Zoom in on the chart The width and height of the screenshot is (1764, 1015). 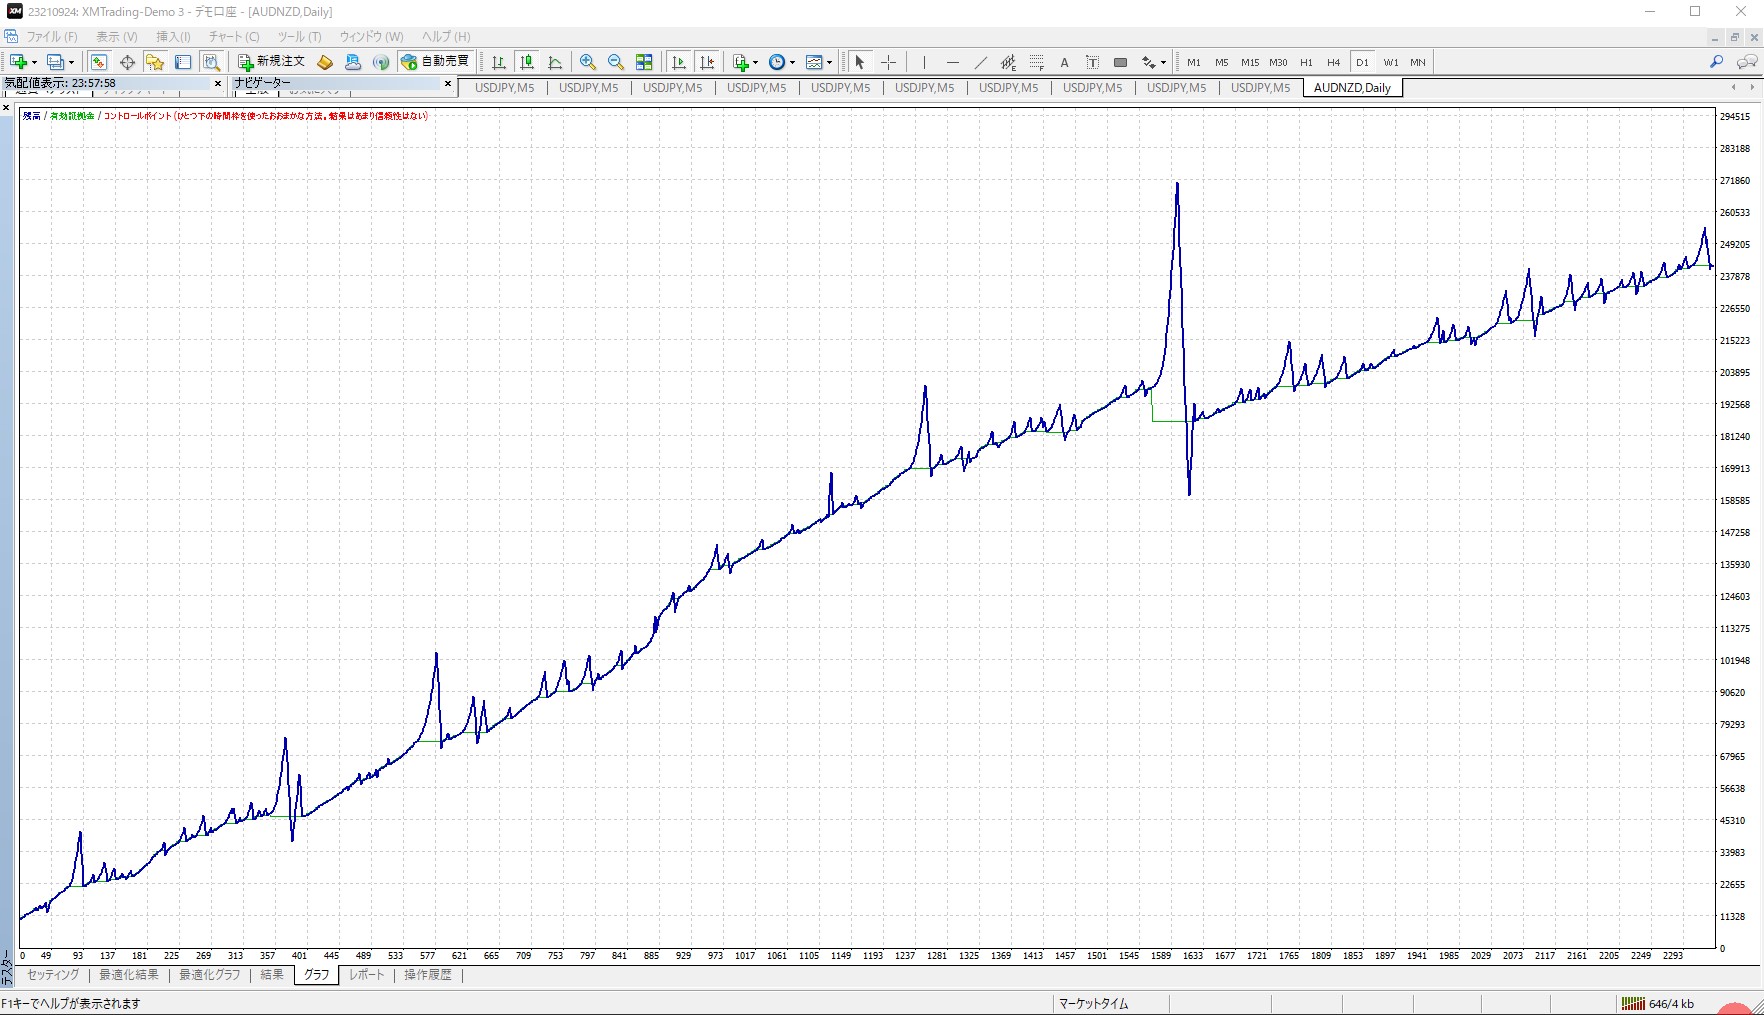coord(588,62)
